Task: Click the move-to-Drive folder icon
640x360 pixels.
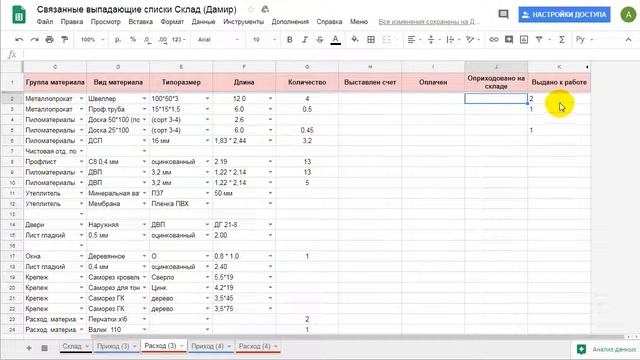Action: coord(265,9)
